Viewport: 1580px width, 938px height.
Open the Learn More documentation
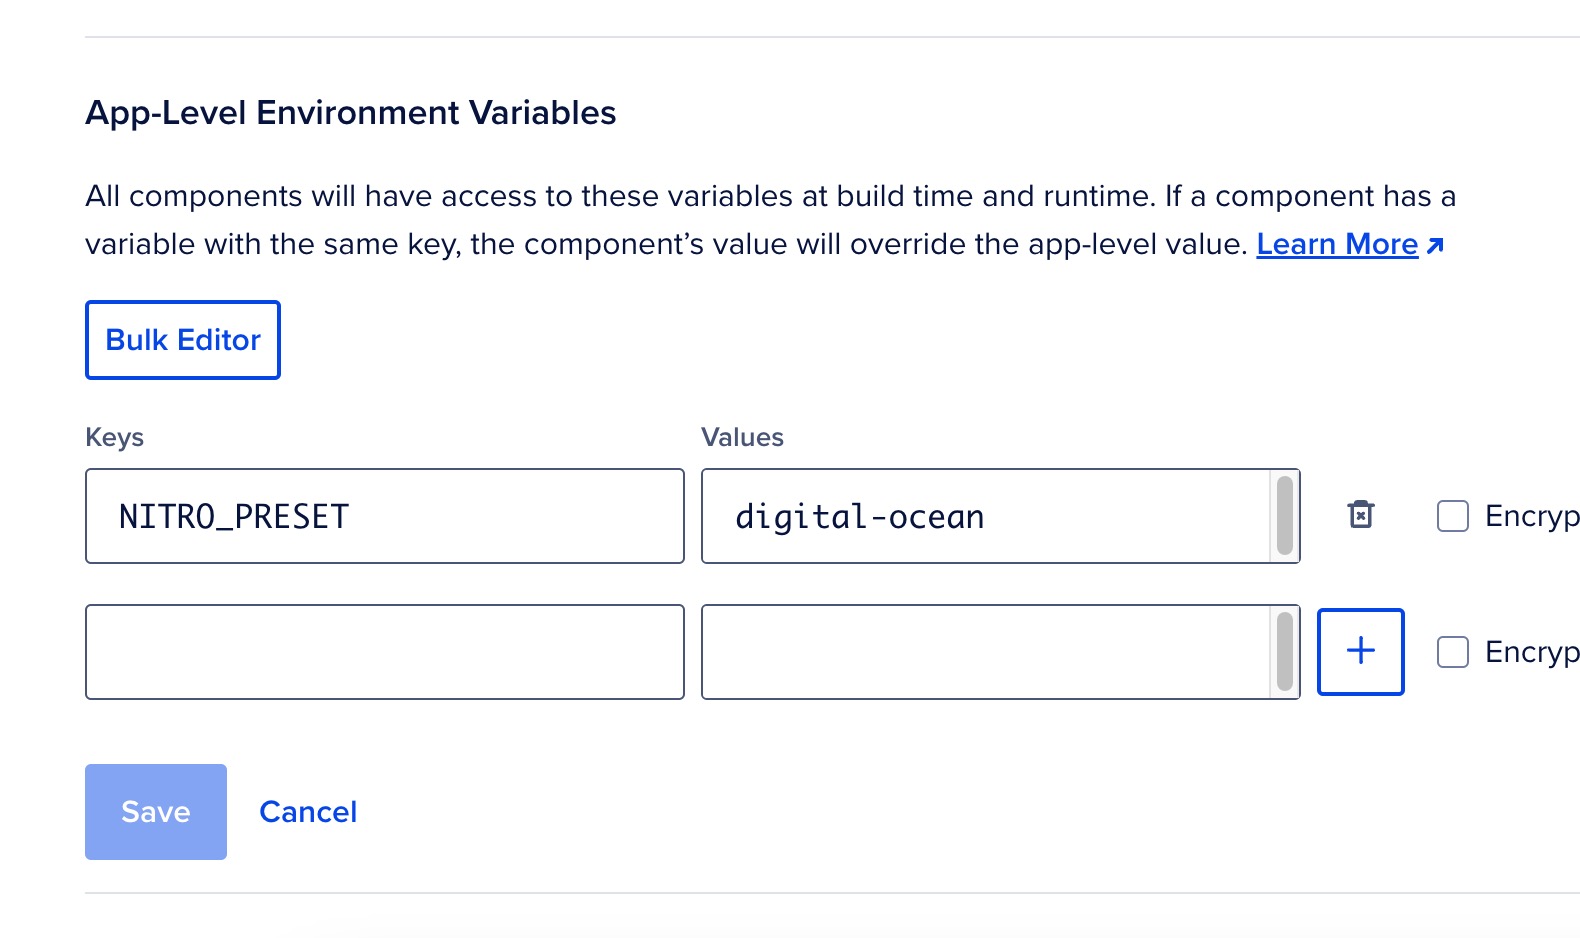pyautogui.click(x=1337, y=243)
